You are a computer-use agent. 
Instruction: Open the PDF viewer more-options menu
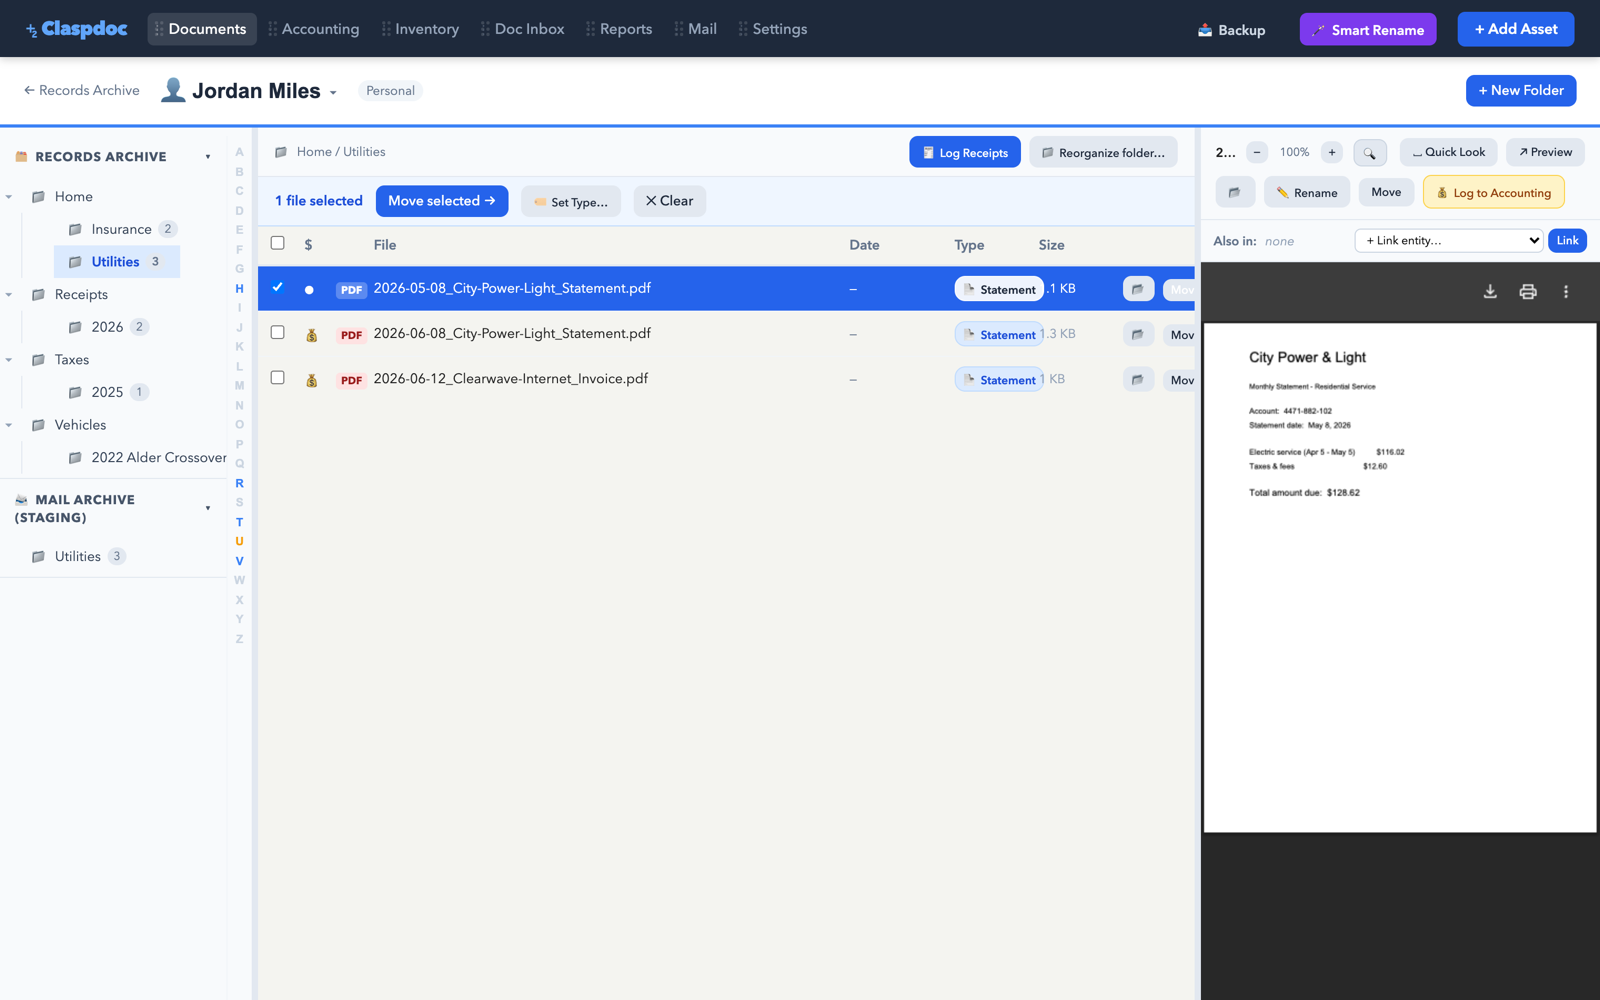click(1566, 292)
